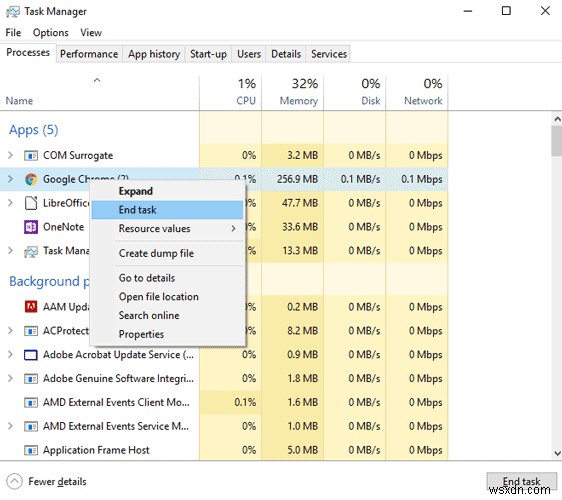Sort by the CPU column header
562x500 pixels.
(230, 92)
